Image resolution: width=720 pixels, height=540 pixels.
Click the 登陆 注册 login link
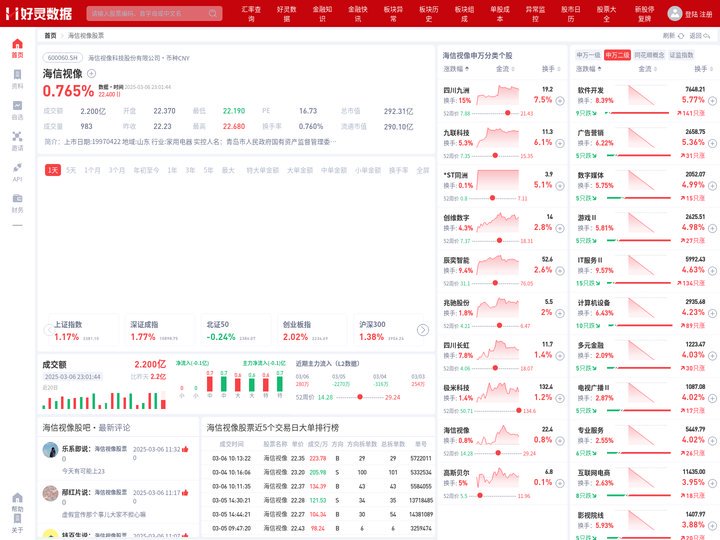pos(698,14)
